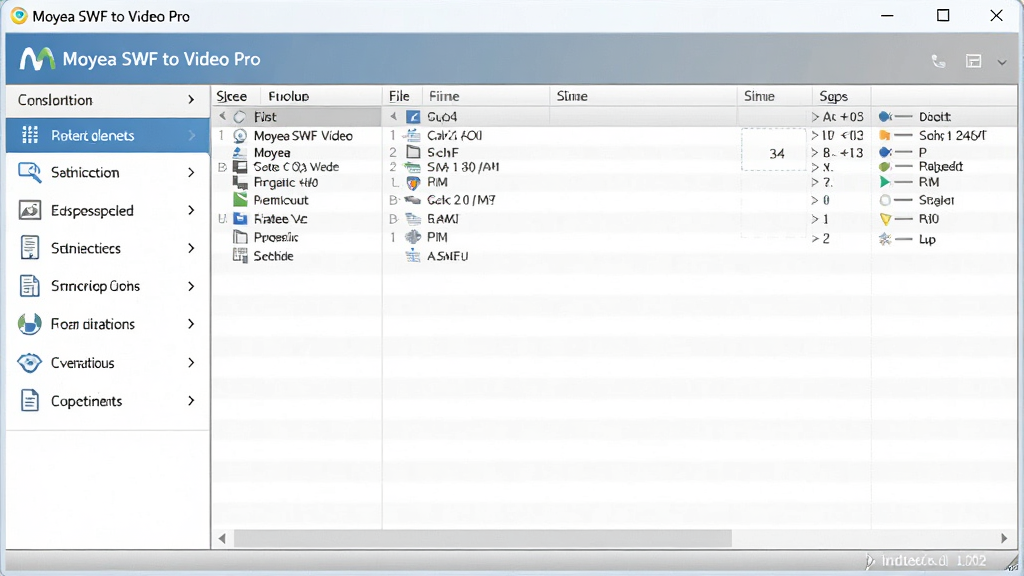Screen dimensions: 1024x576
Task: Click the Cveratious eye icon
Action: 29,362
